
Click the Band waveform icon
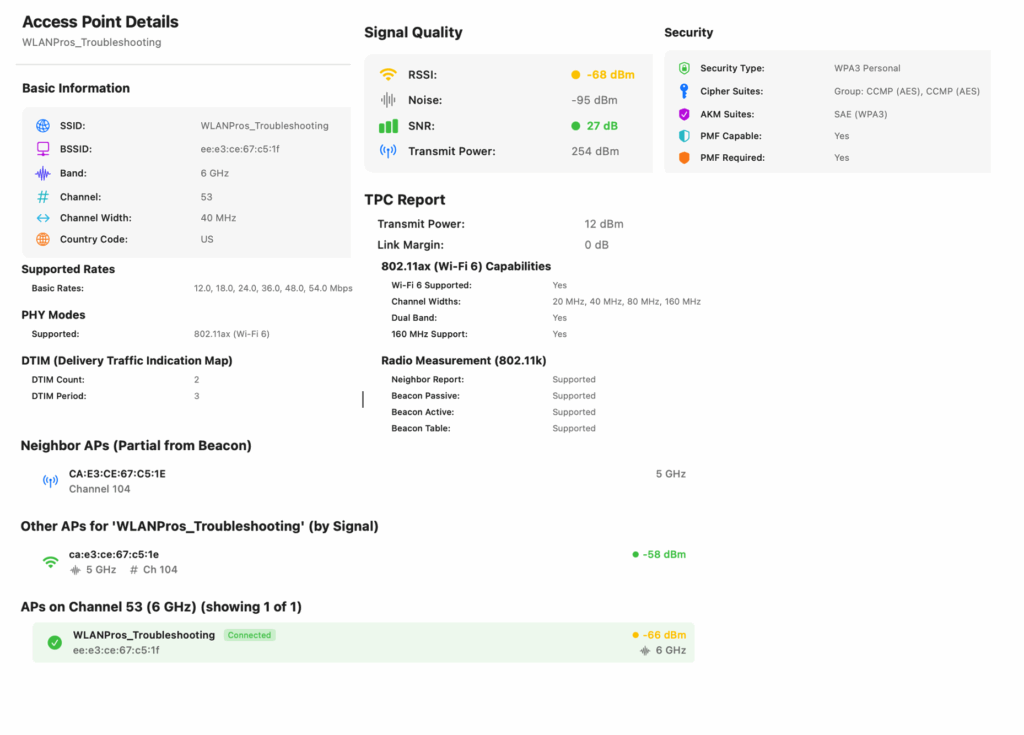coord(43,173)
